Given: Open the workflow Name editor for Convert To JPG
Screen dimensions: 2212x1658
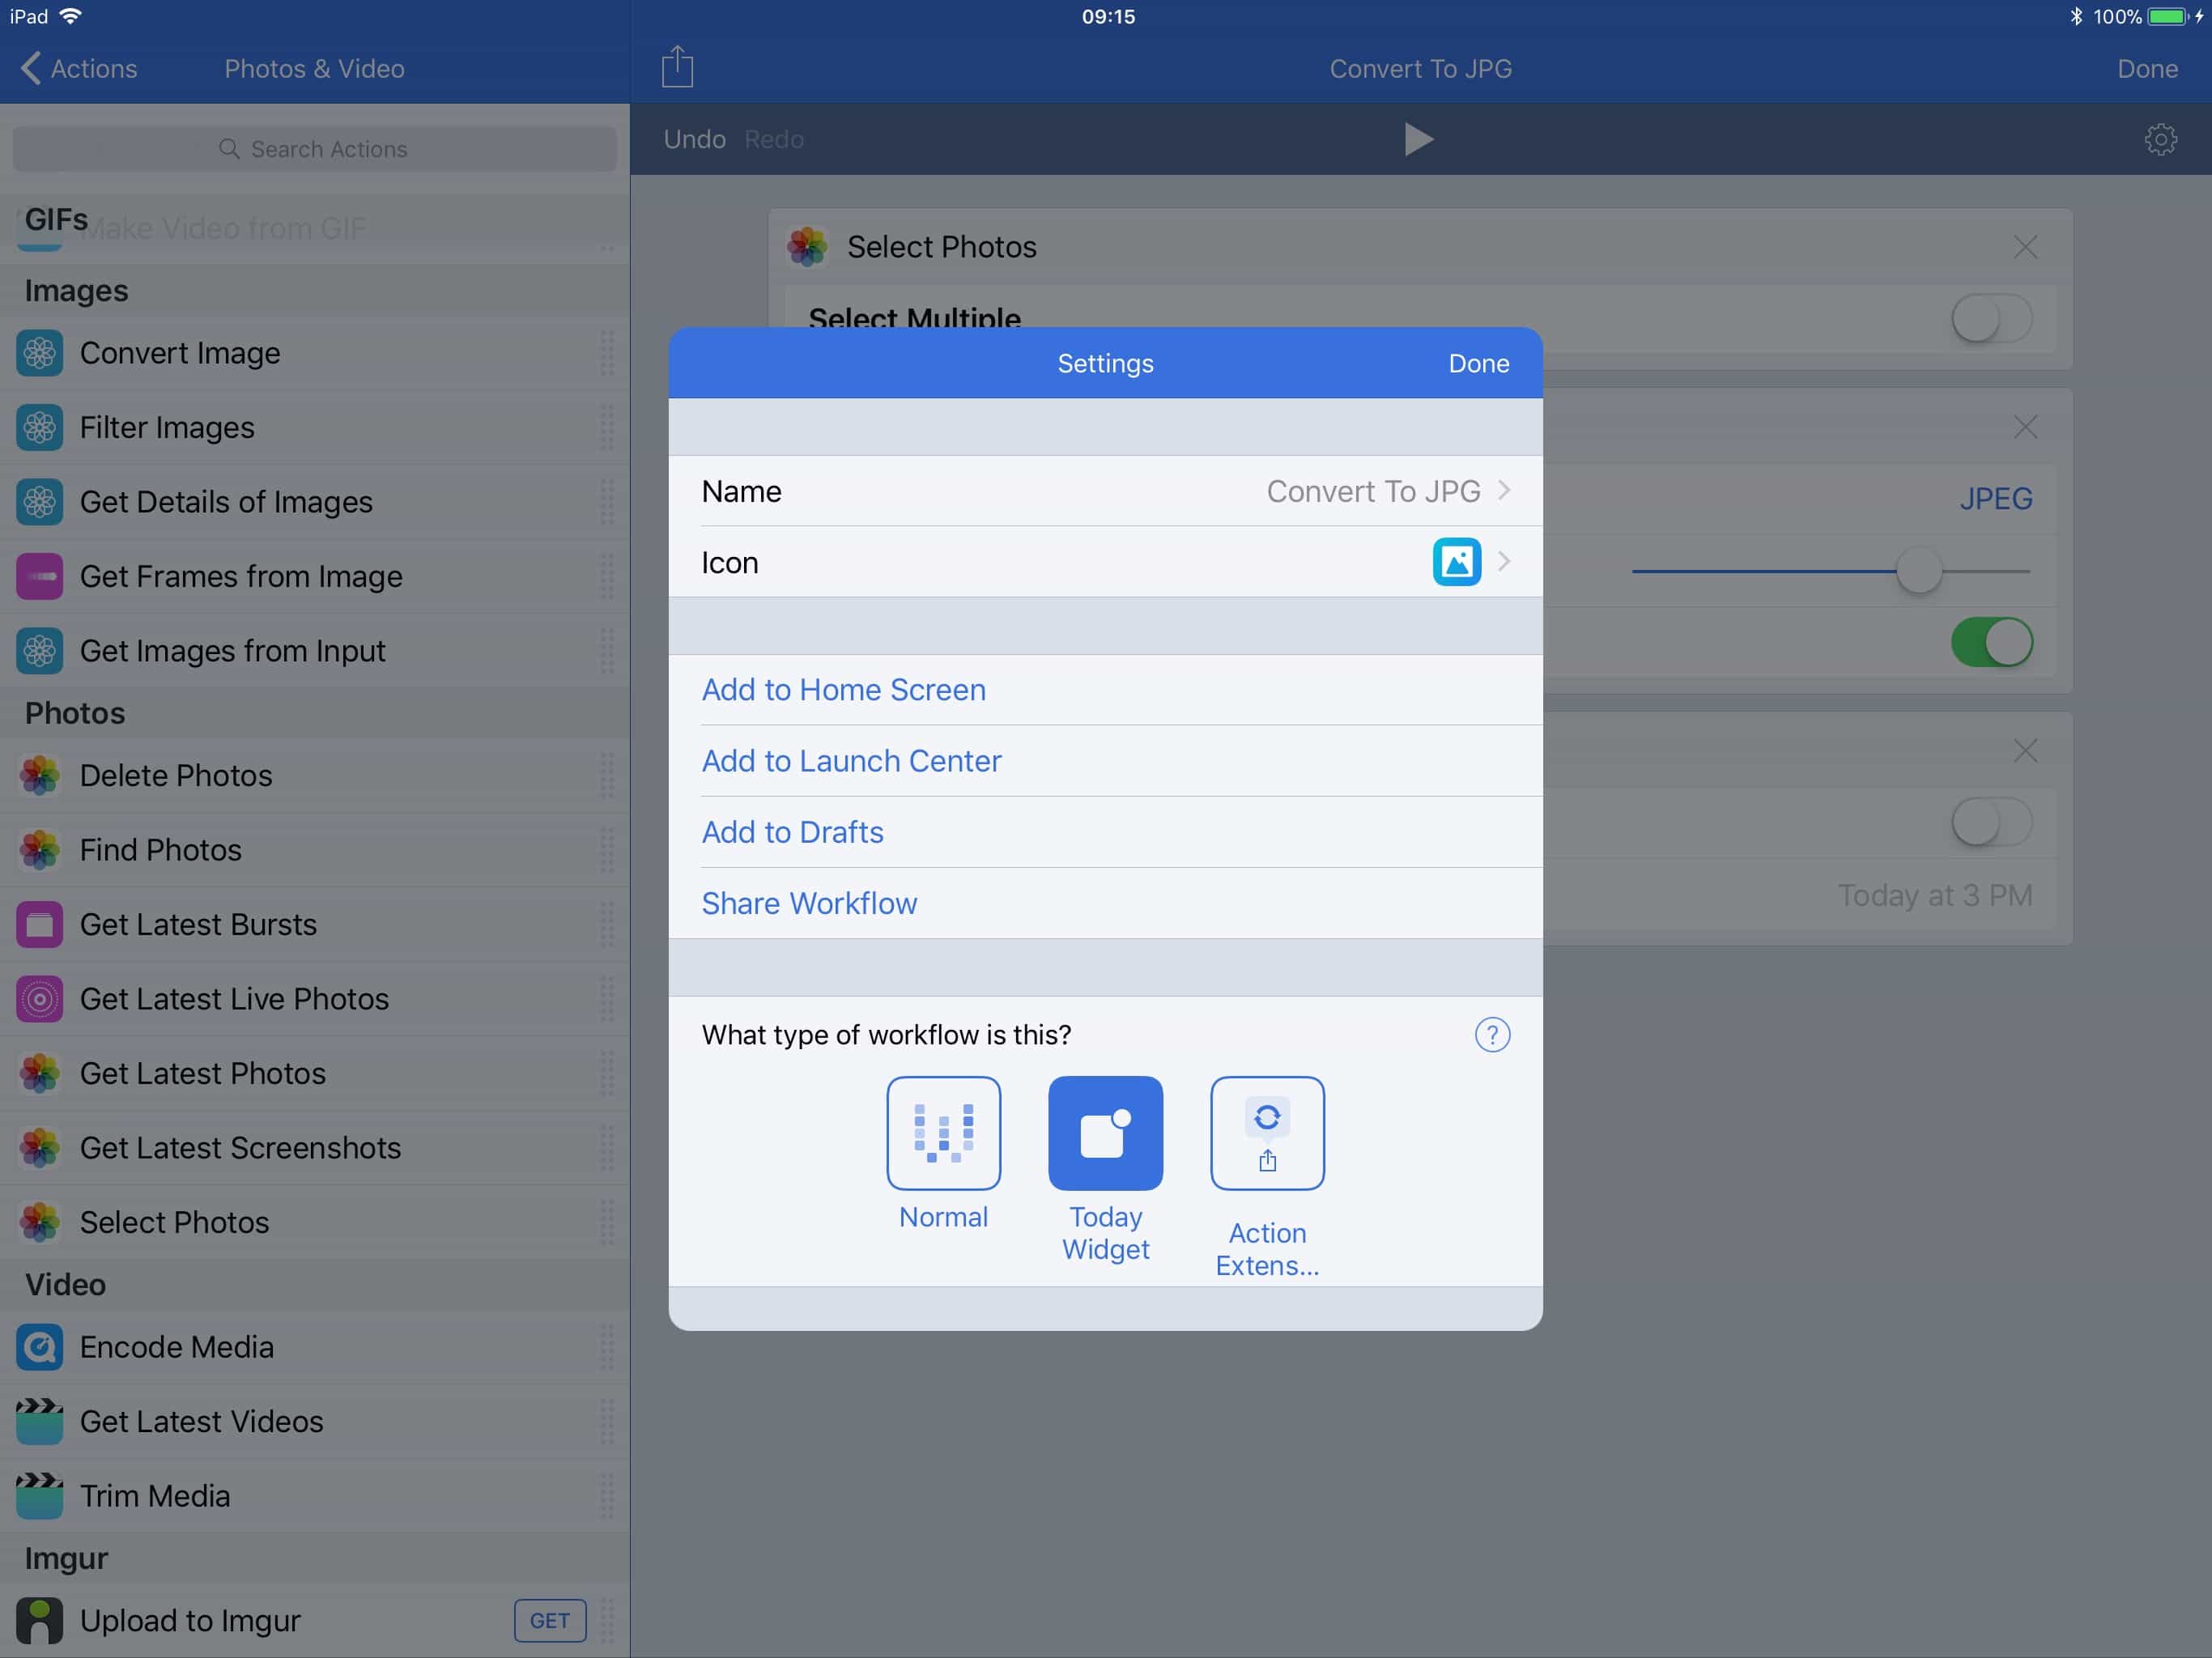Looking at the screenshot, I should [1376, 491].
